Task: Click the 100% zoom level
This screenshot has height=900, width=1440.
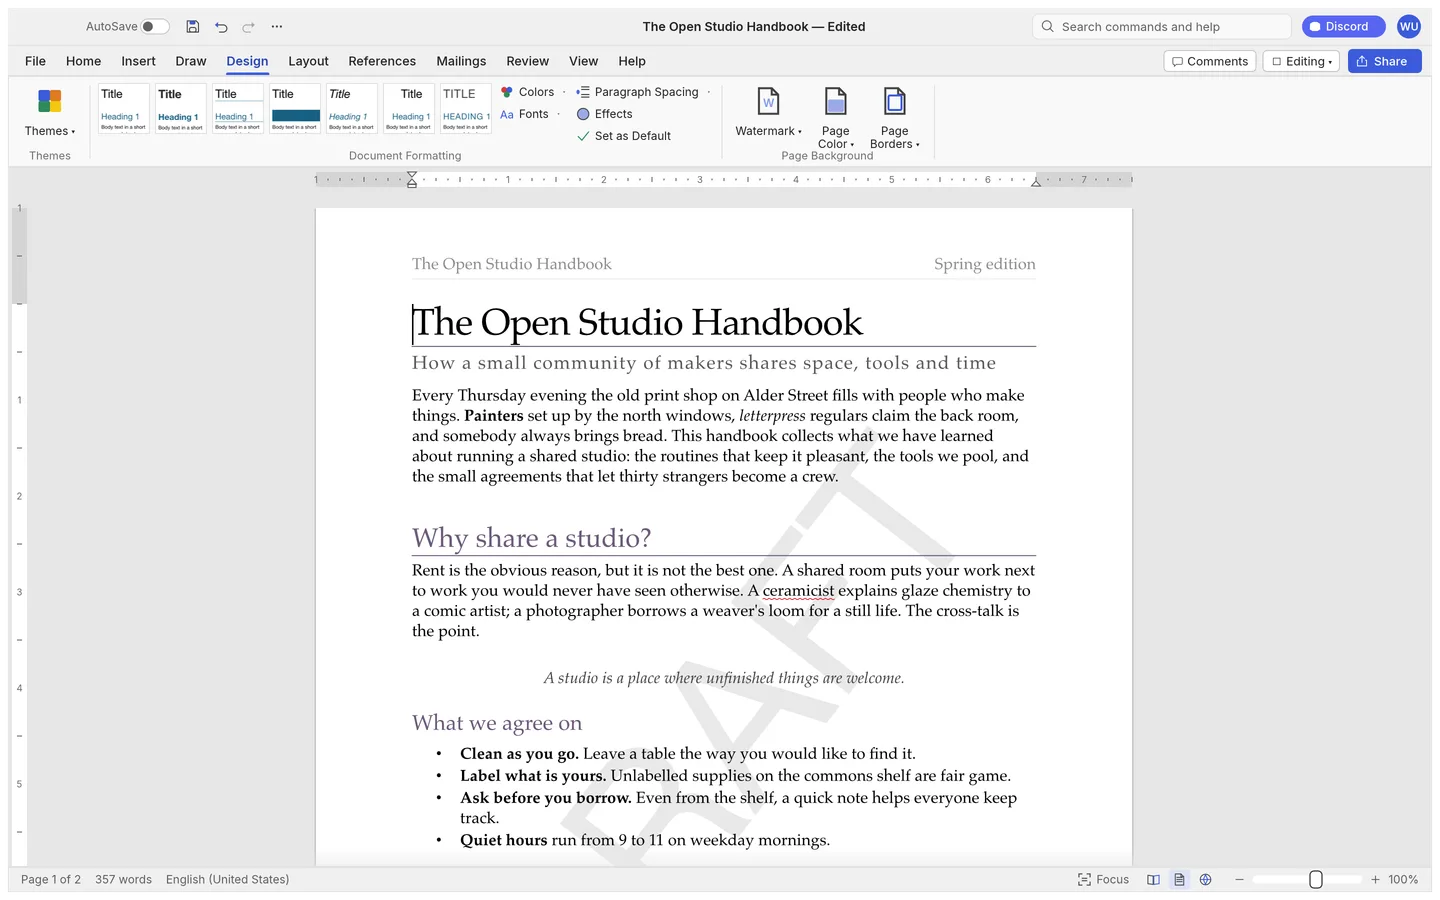Action: point(1403,880)
